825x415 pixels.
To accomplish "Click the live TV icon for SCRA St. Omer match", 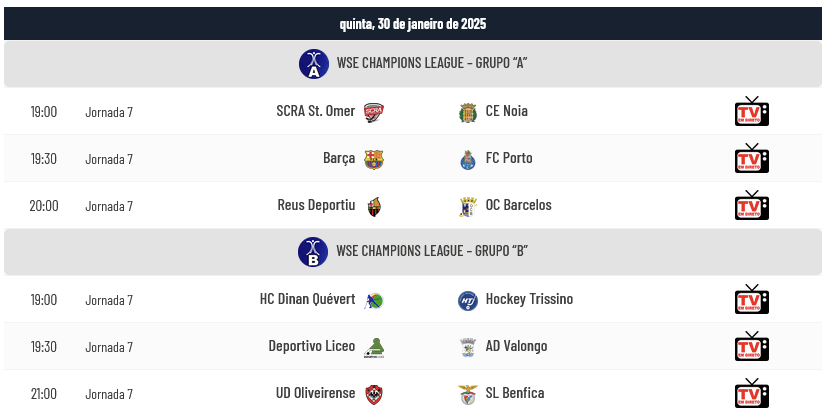I will (751, 112).
